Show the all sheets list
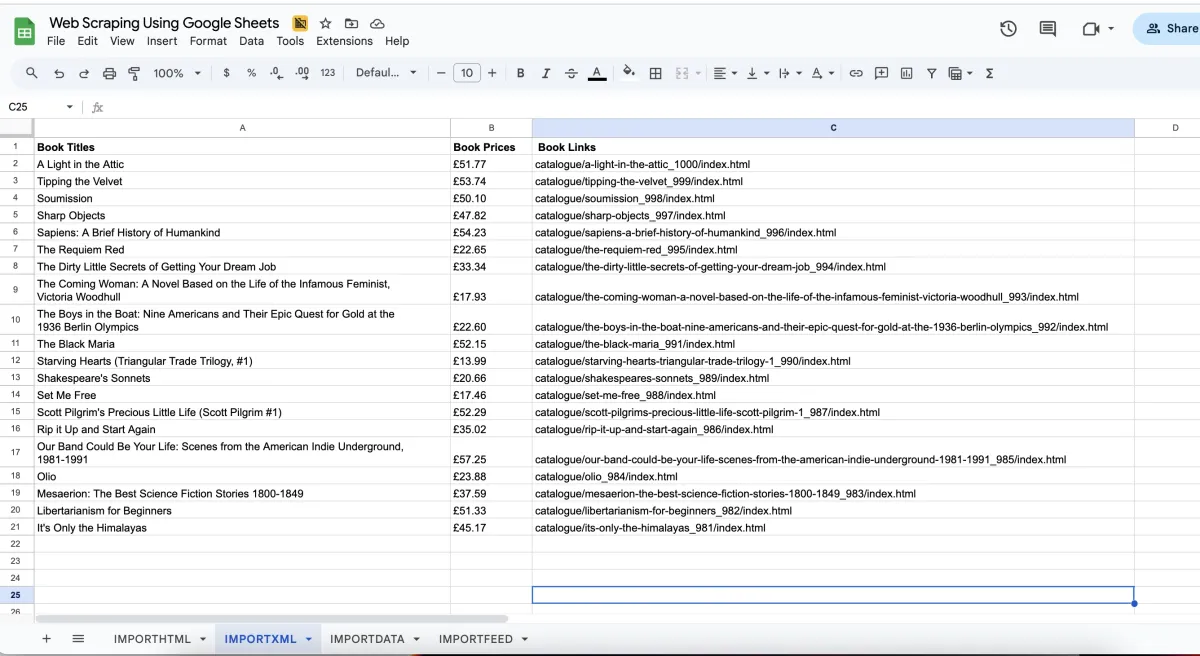Screen dimensions: 1200x656 click(78, 638)
